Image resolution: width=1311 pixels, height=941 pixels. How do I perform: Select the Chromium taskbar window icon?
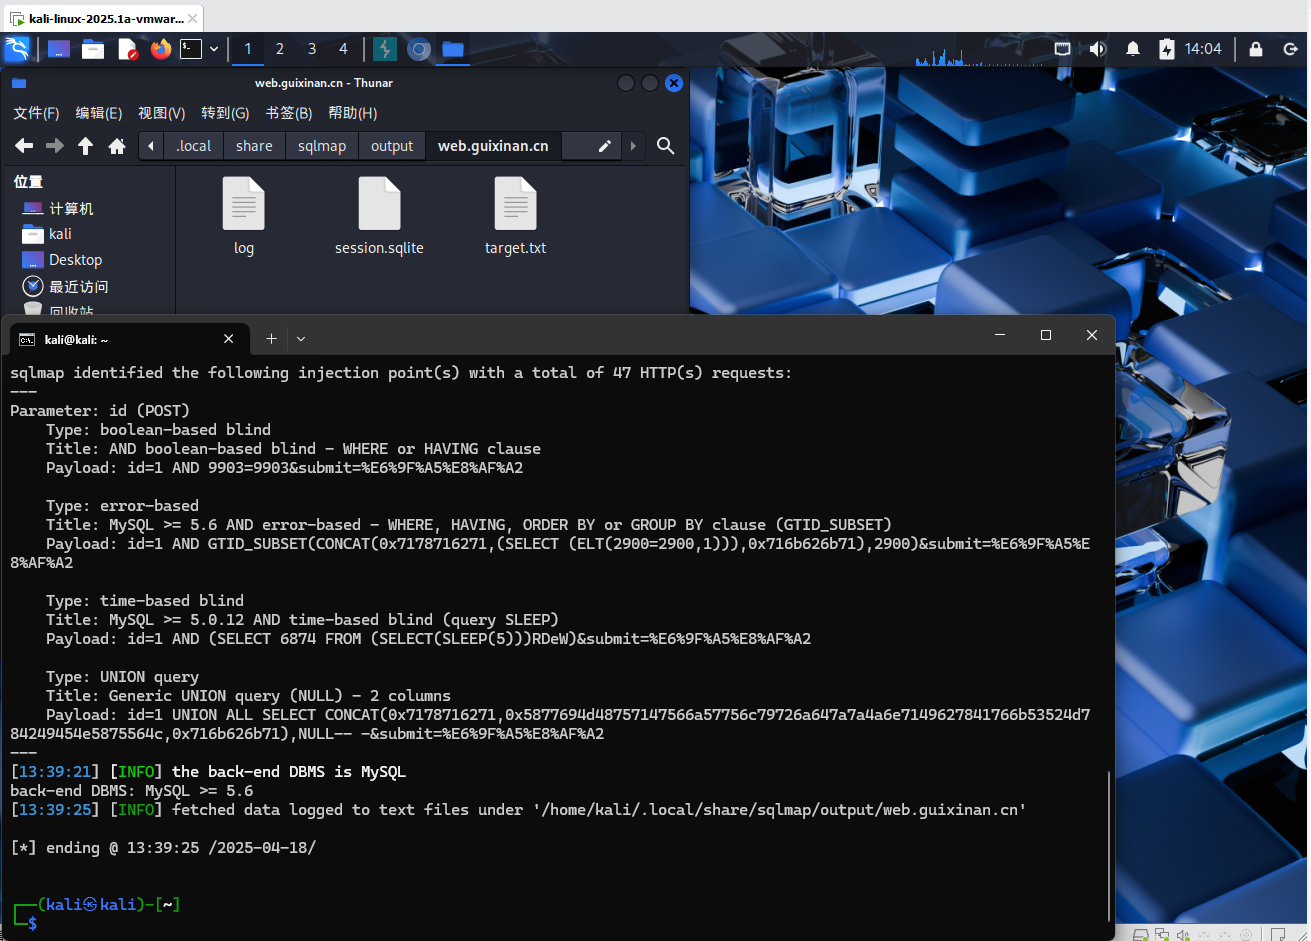pyautogui.click(x=419, y=49)
